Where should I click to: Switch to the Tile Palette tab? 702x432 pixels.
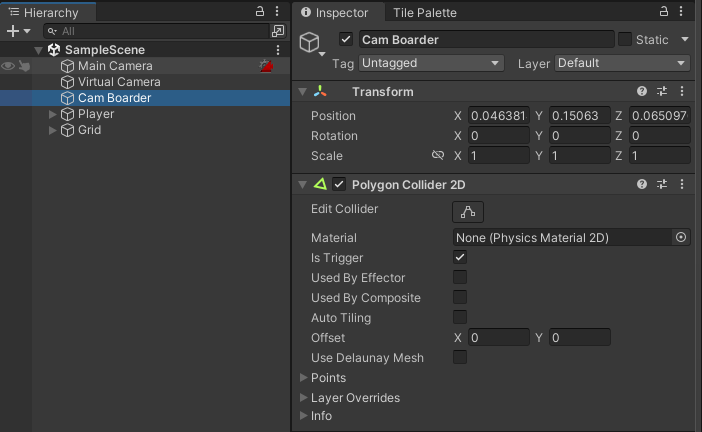pyautogui.click(x=423, y=13)
